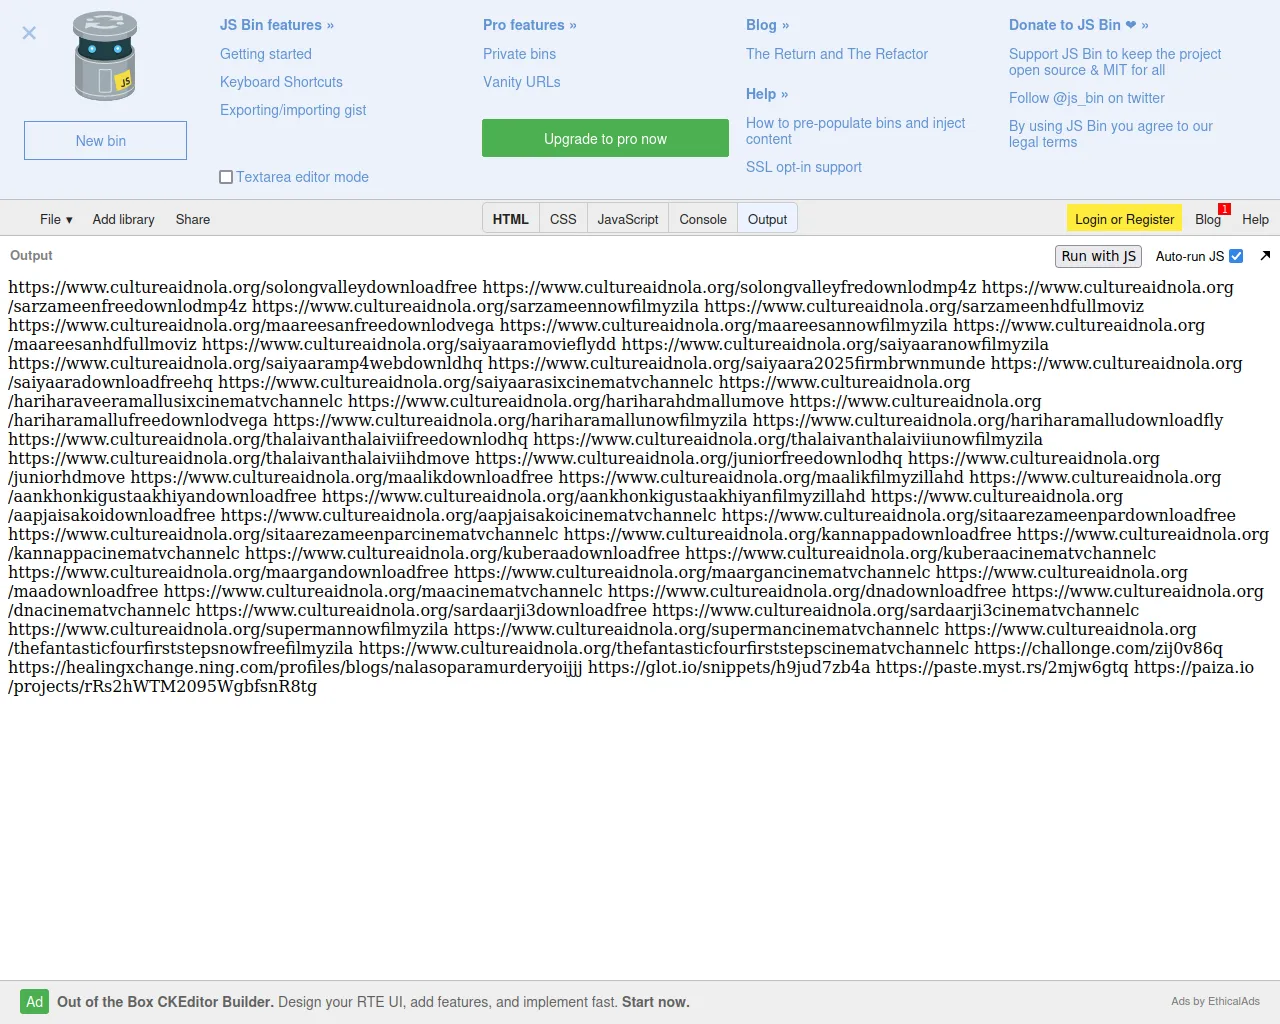The width and height of the screenshot is (1280, 1024).
Task: Enable Textarea editor mode
Action: 226,176
